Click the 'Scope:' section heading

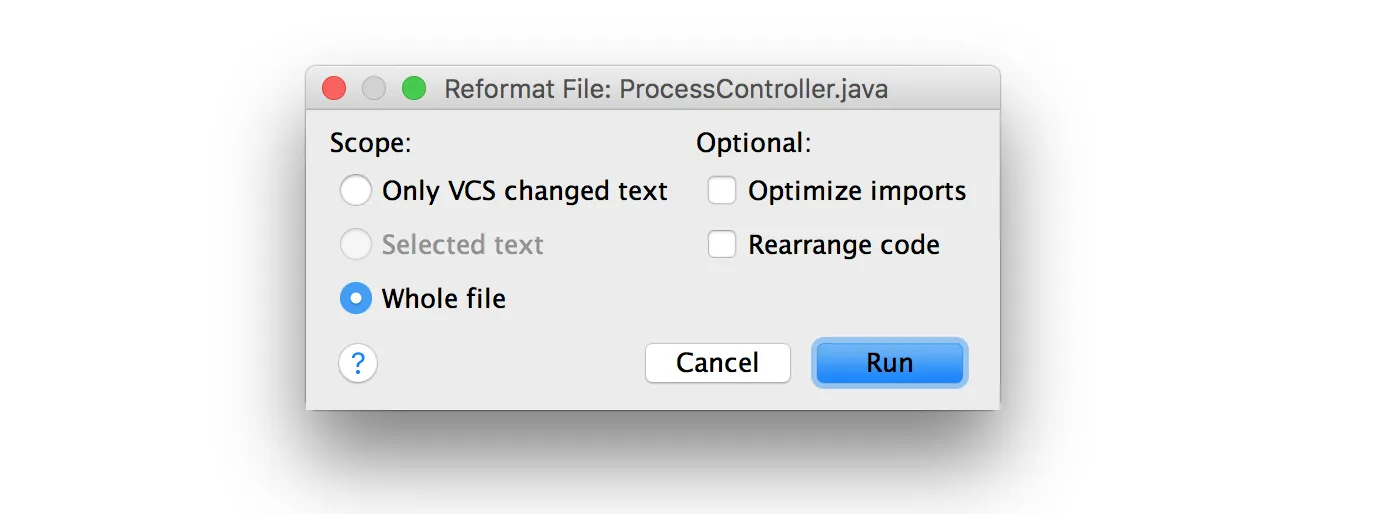coord(371,143)
